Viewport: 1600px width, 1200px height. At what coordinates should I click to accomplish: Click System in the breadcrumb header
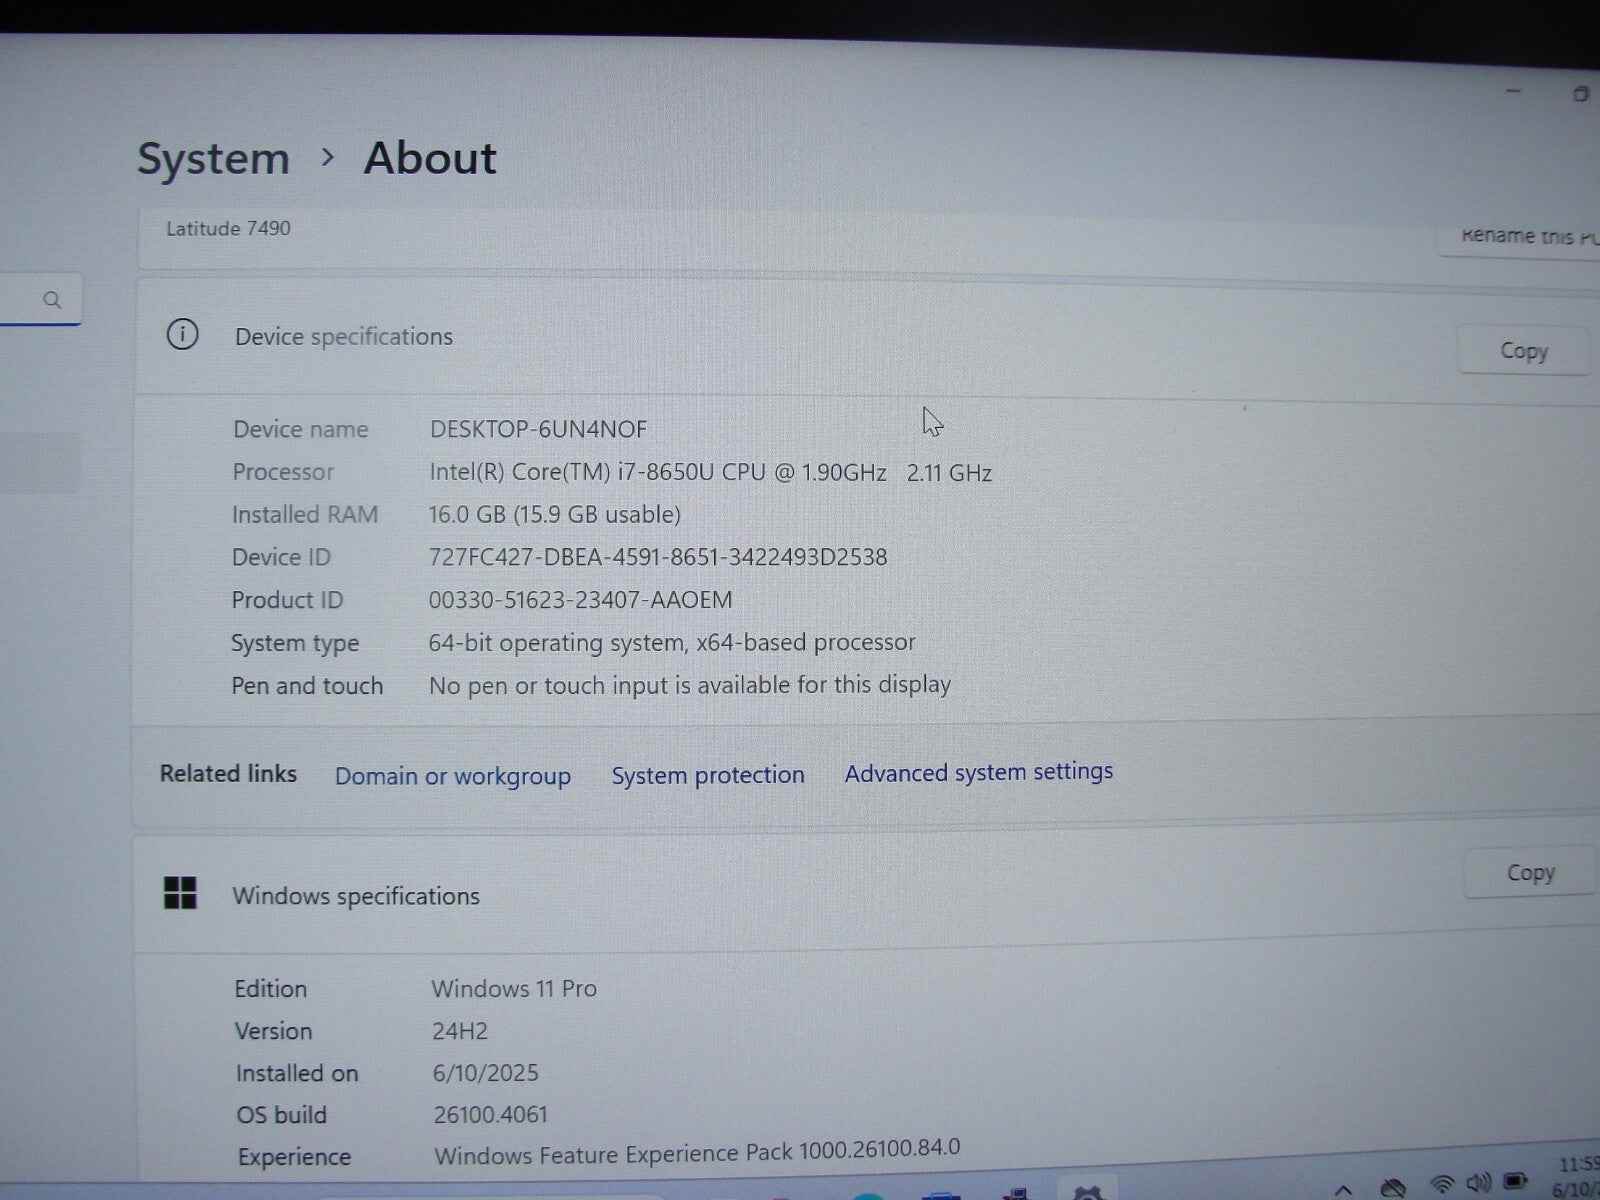212,158
